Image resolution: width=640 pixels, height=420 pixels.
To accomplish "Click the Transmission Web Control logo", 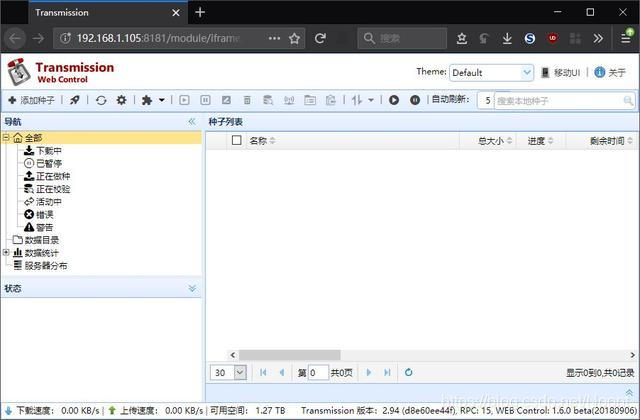I will (x=60, y=72).
